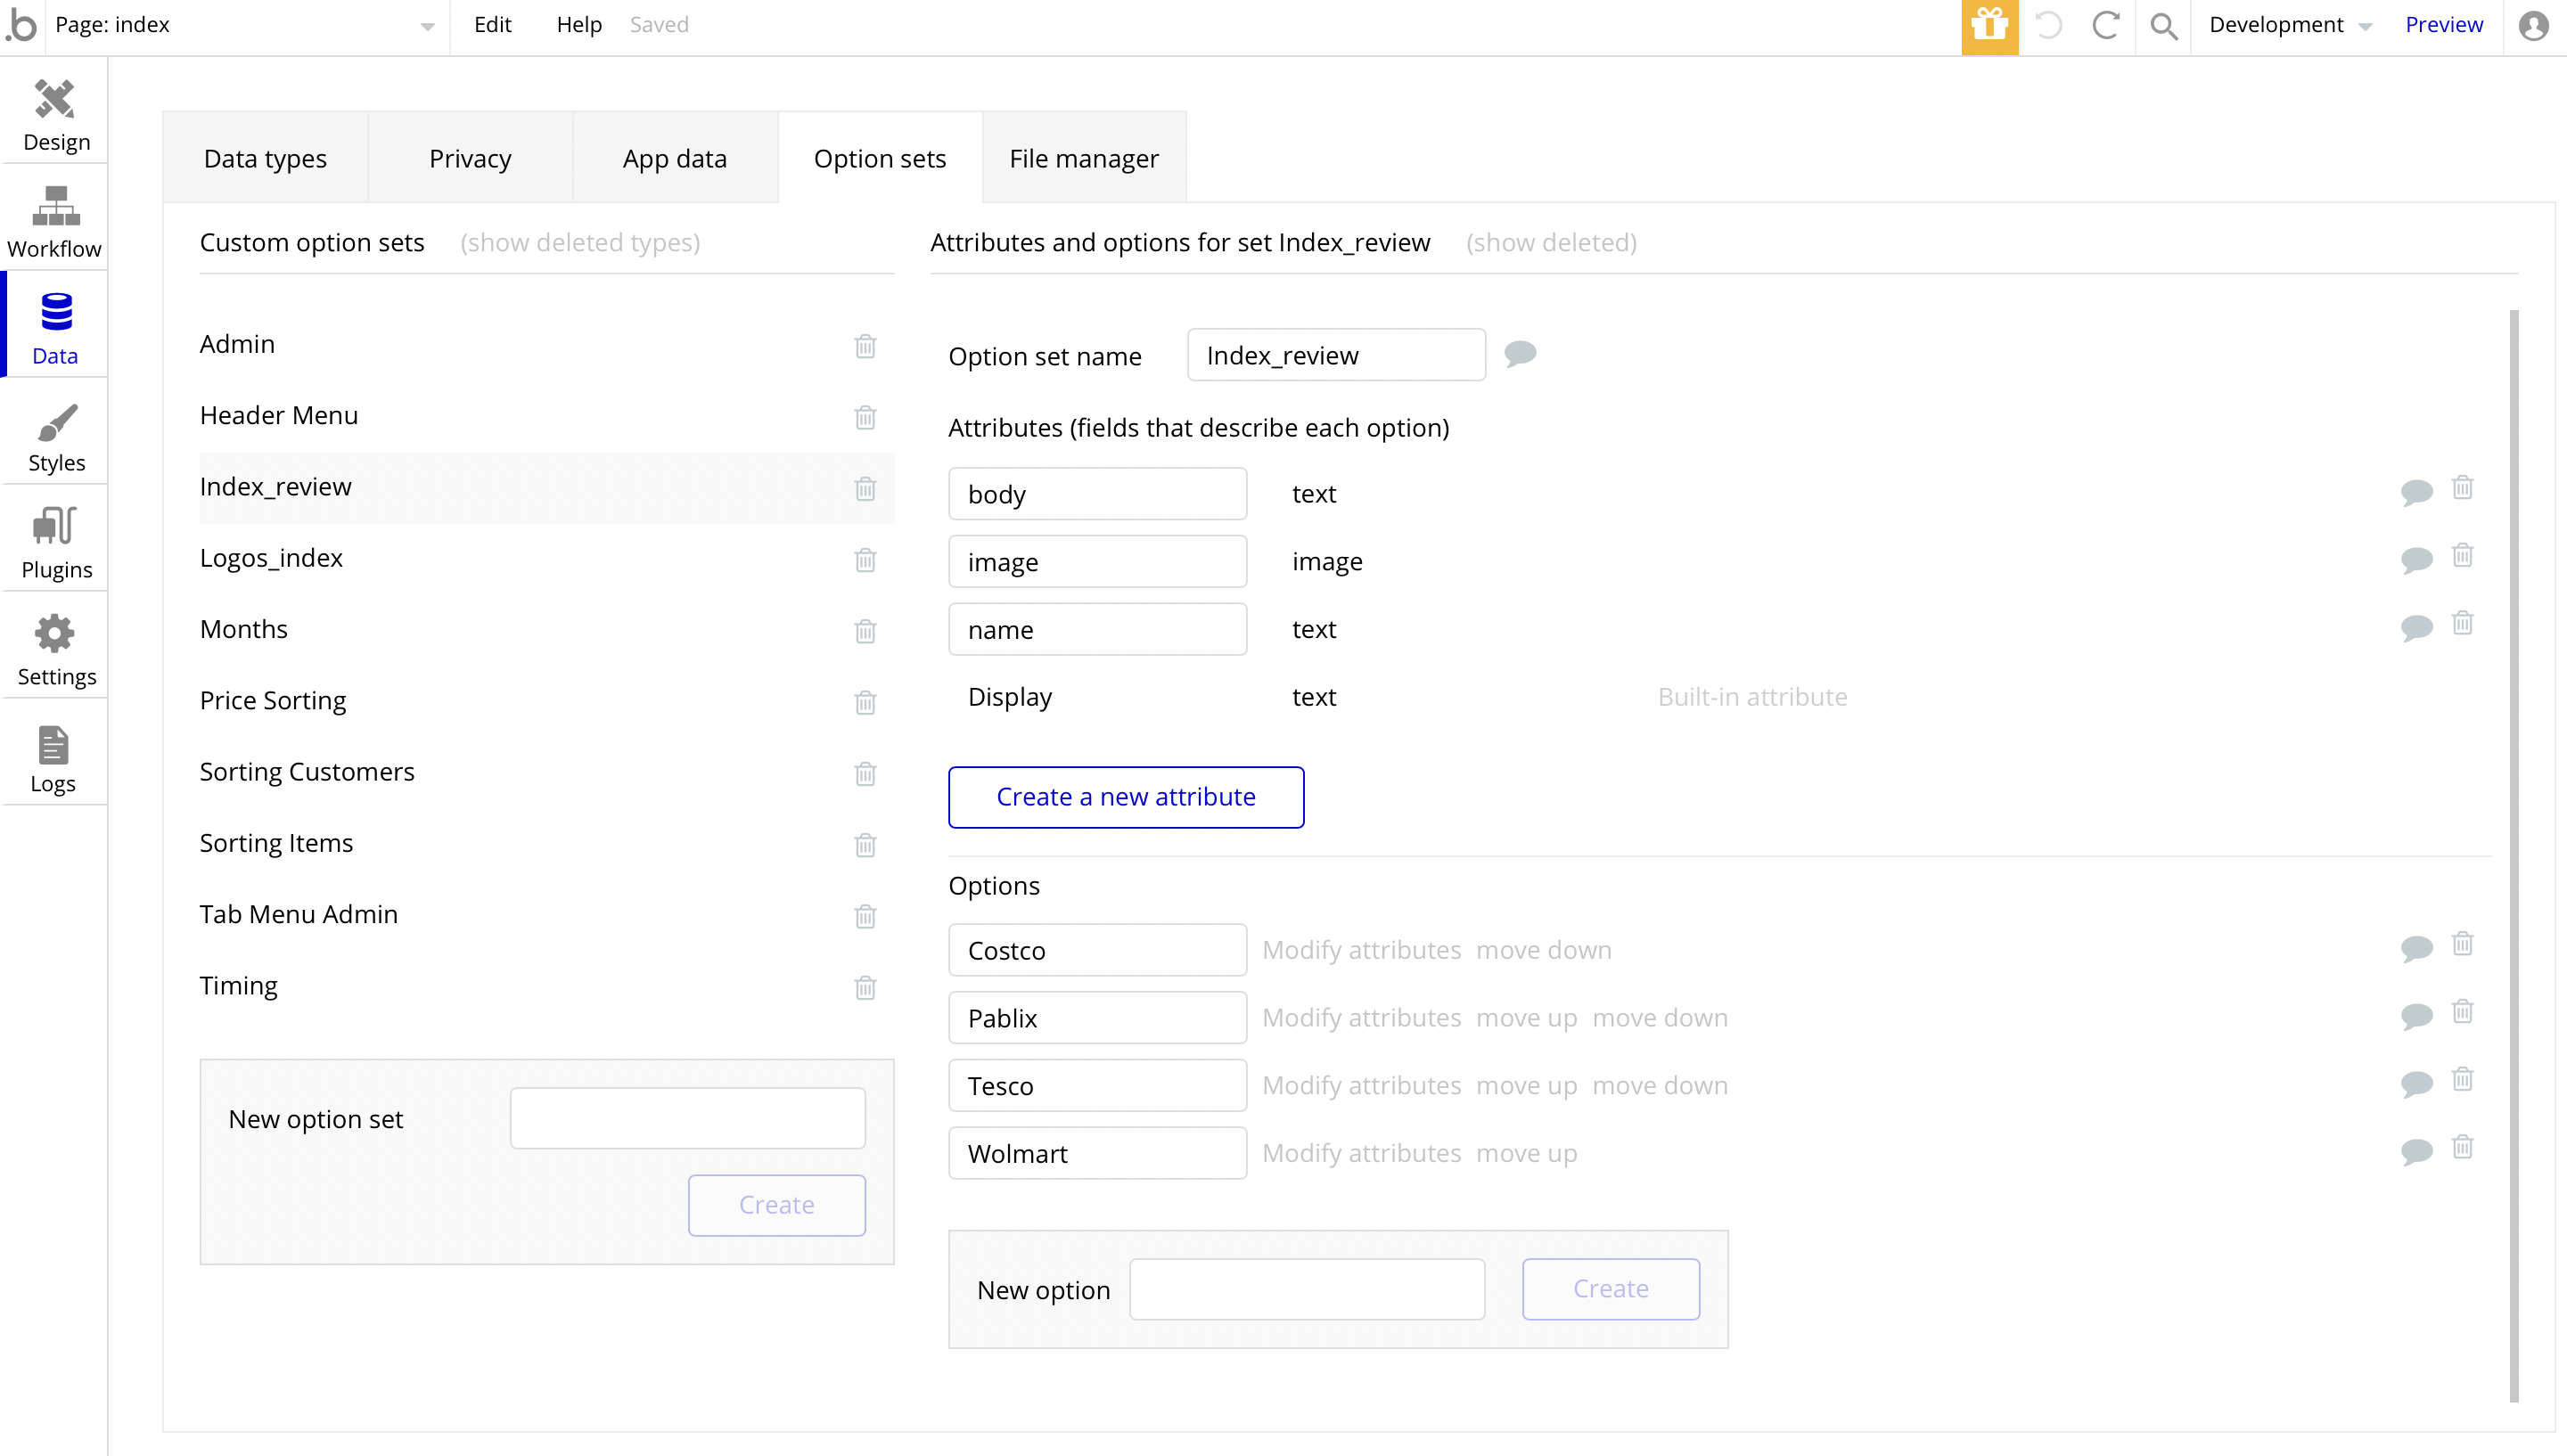Click Modify attributes for Costco
2567x1456 pixels.
pyautogui.click(x=1361, y=950)
